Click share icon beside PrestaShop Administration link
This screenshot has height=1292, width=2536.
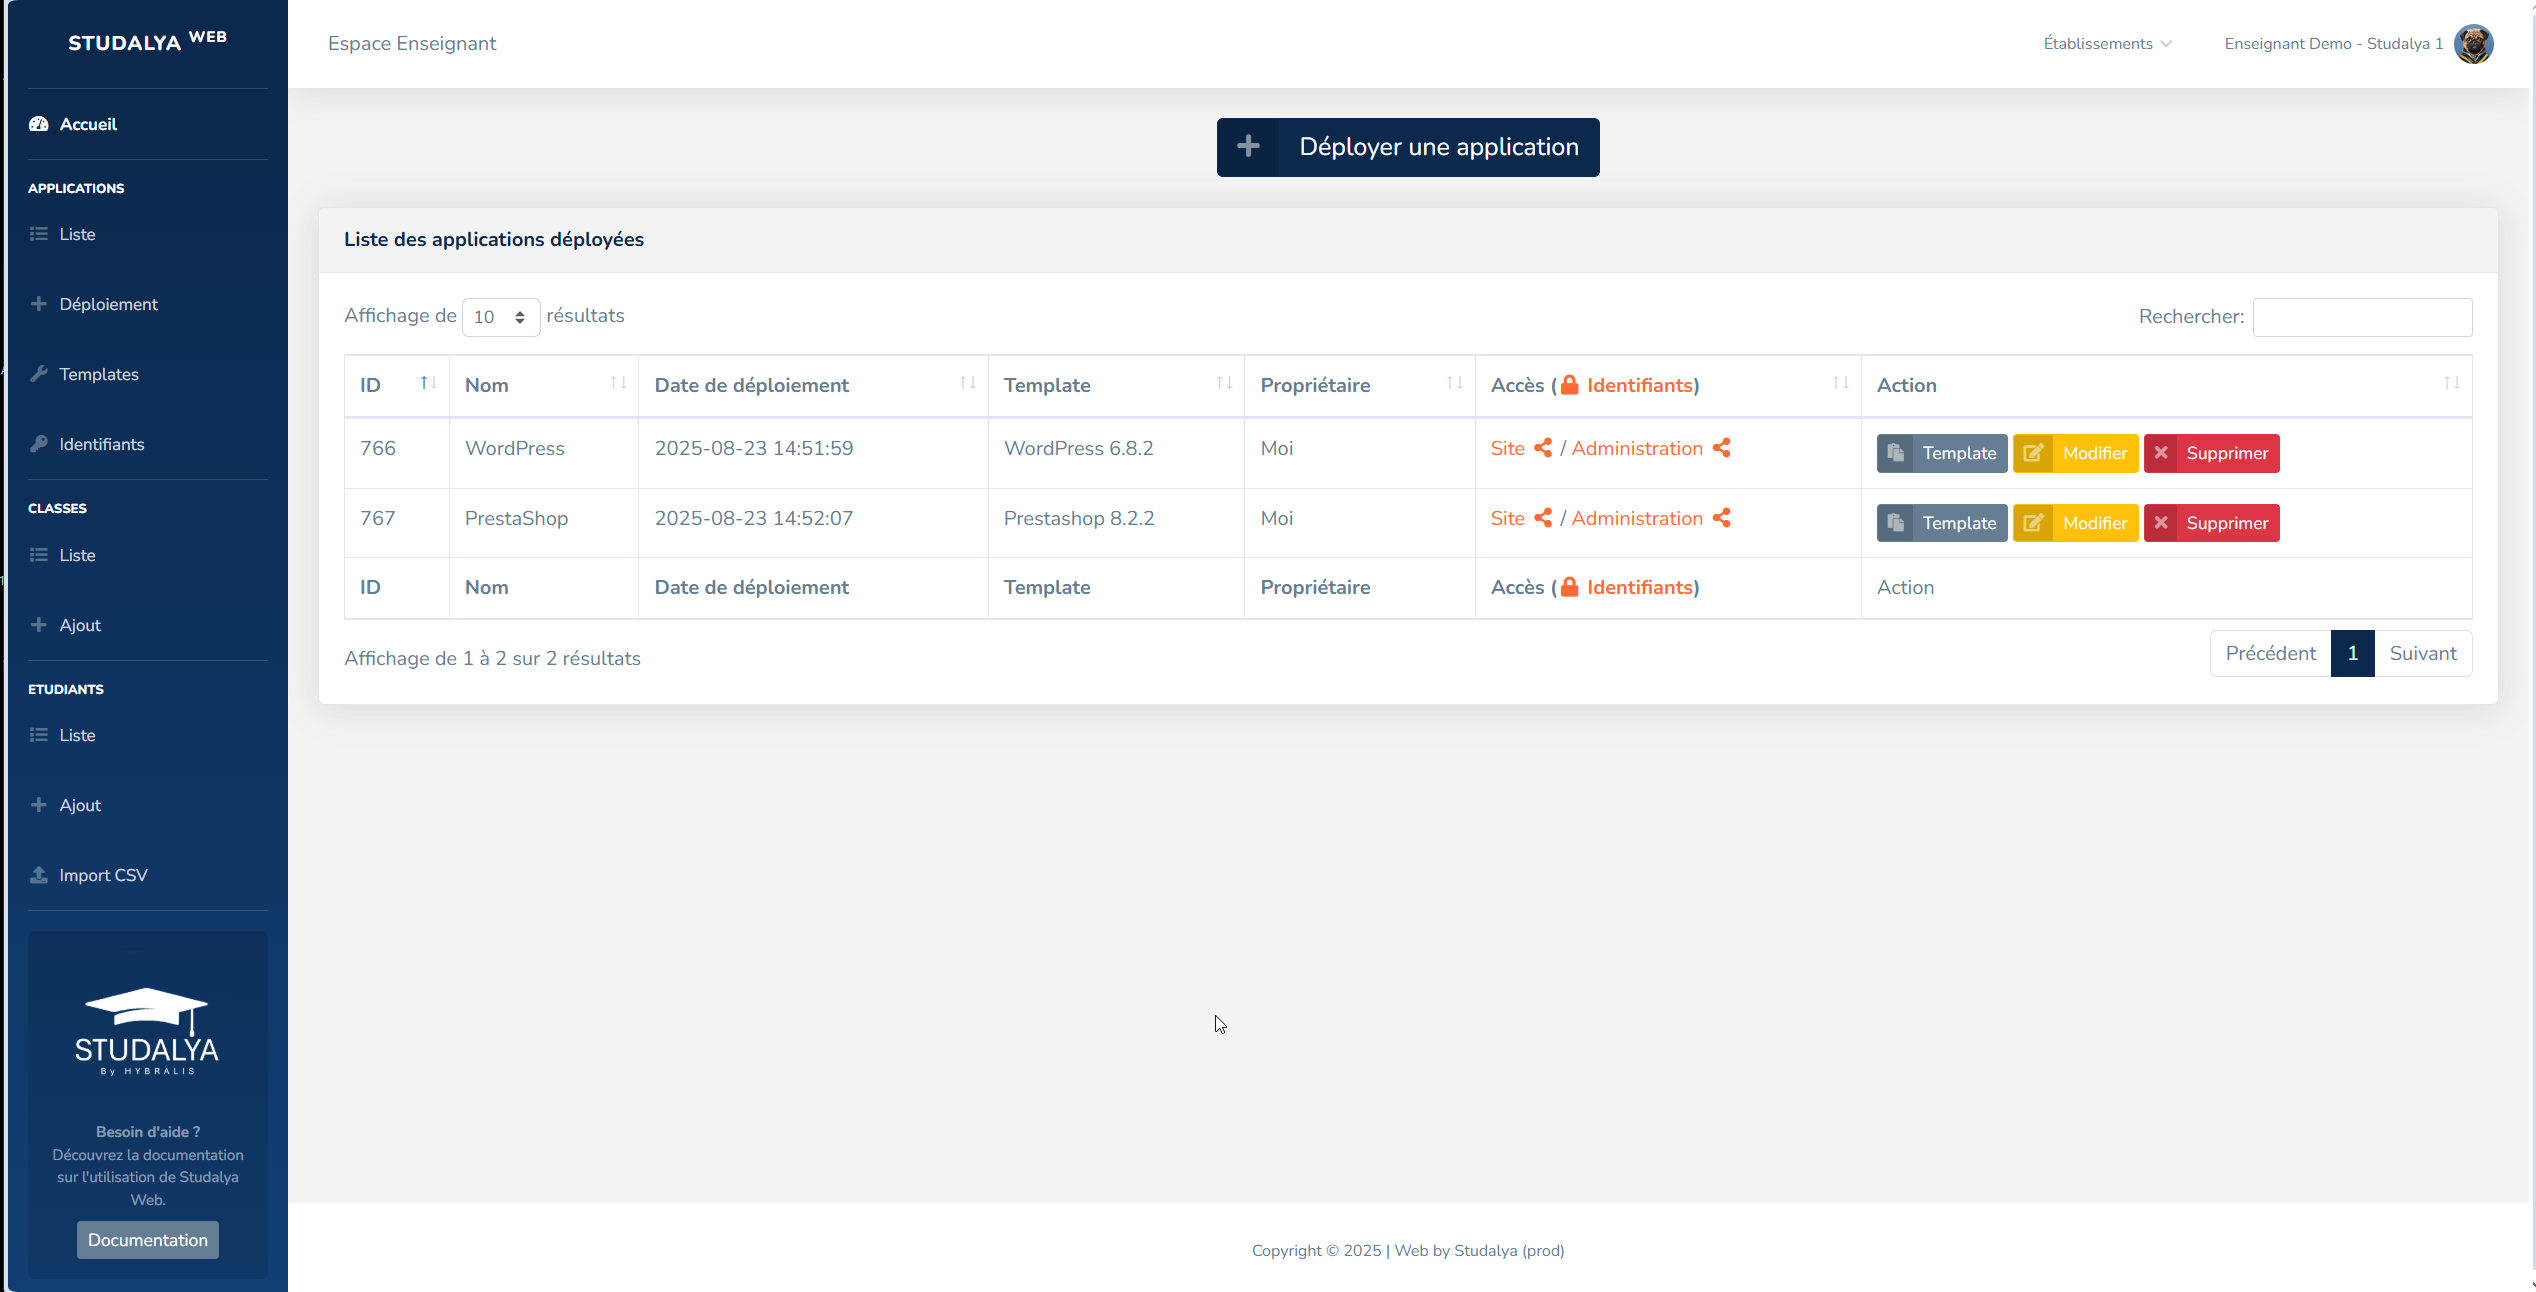pos(1721,518)
